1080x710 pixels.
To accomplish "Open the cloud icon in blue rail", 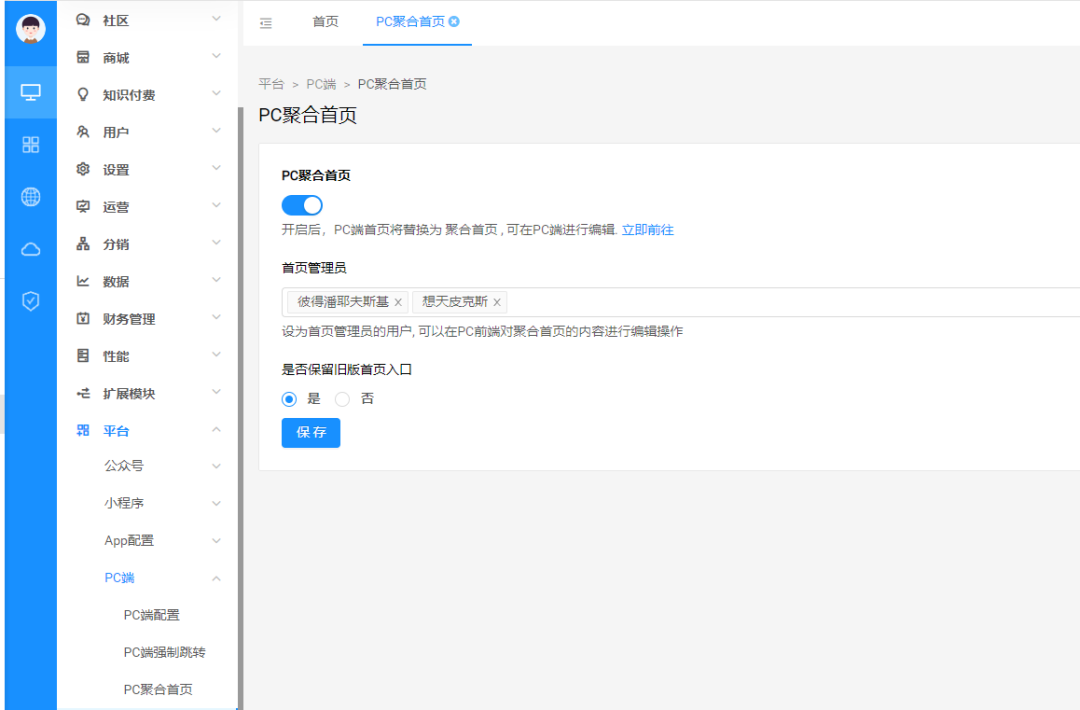I will pos(30,248).
